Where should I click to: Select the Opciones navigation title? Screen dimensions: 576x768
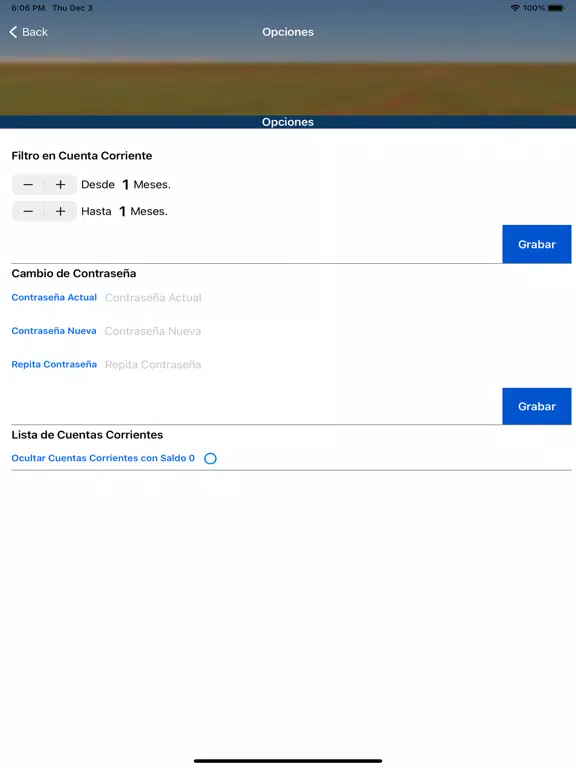click(288, 32)
